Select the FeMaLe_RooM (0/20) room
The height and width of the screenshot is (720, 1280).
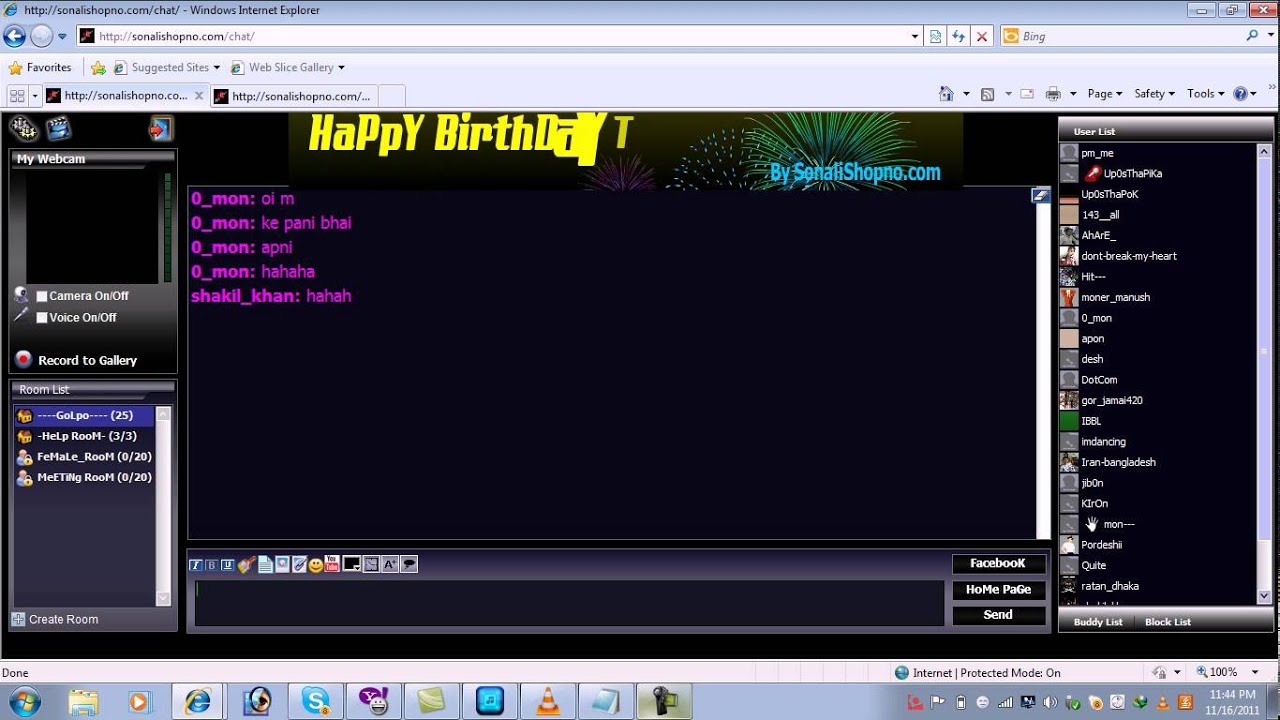(x=84, y=457)
